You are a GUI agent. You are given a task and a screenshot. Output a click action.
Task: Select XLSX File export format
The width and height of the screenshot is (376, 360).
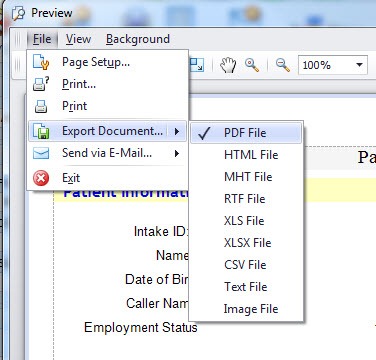point(246,243)
